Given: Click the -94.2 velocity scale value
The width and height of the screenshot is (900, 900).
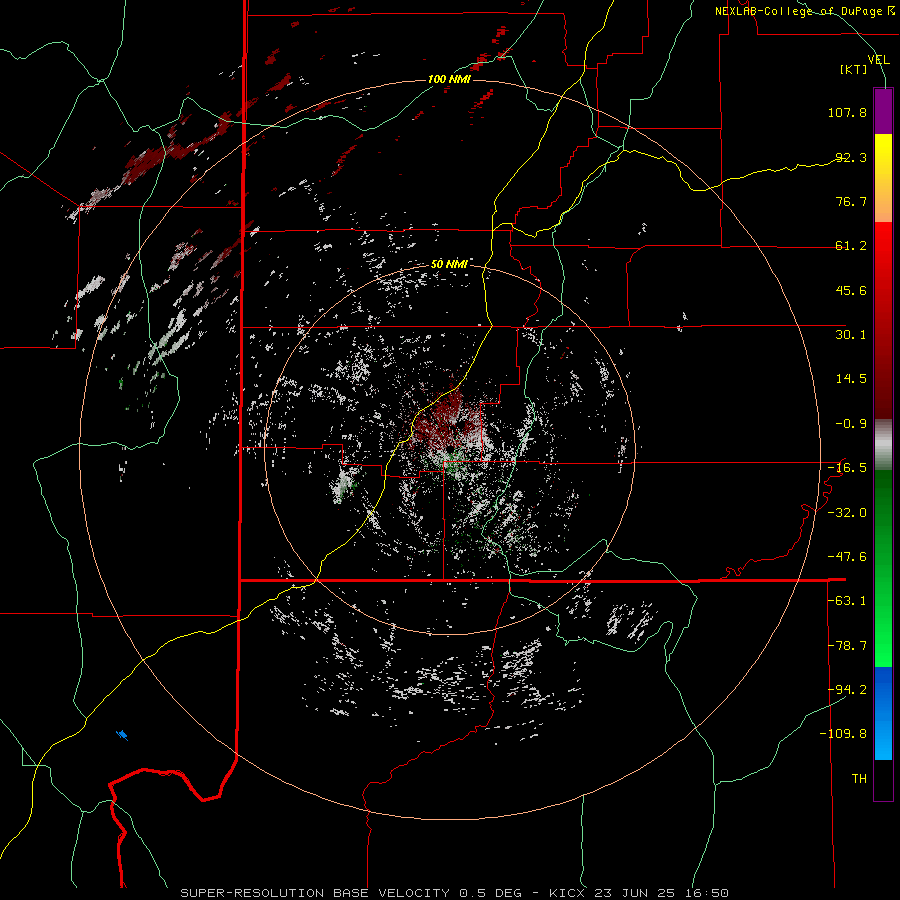Looking at the screenshot, I should (847, 690).
